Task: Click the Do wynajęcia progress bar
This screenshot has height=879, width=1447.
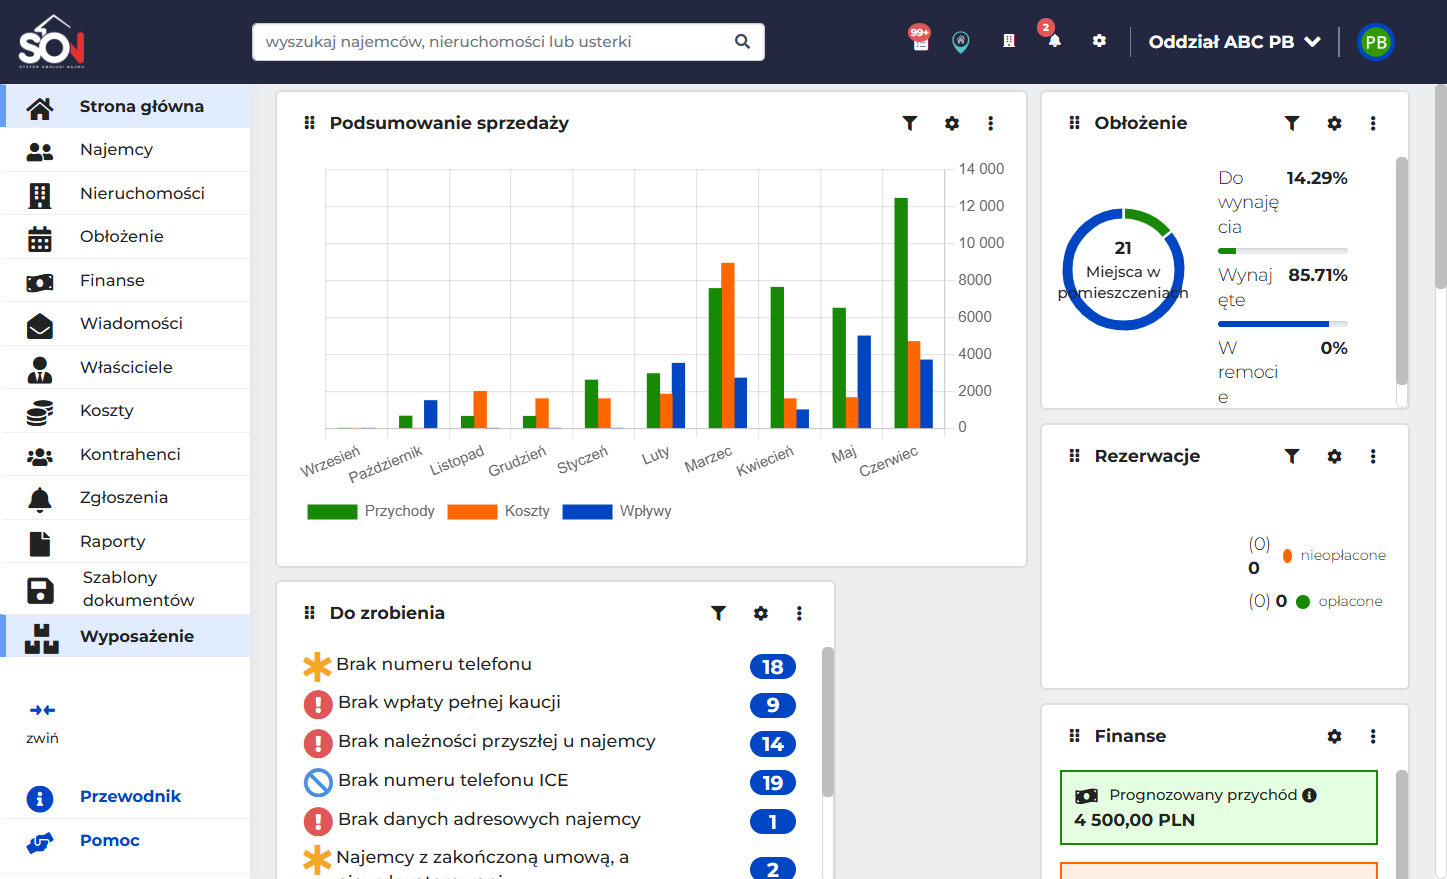Action: [x=1283, y=251]
